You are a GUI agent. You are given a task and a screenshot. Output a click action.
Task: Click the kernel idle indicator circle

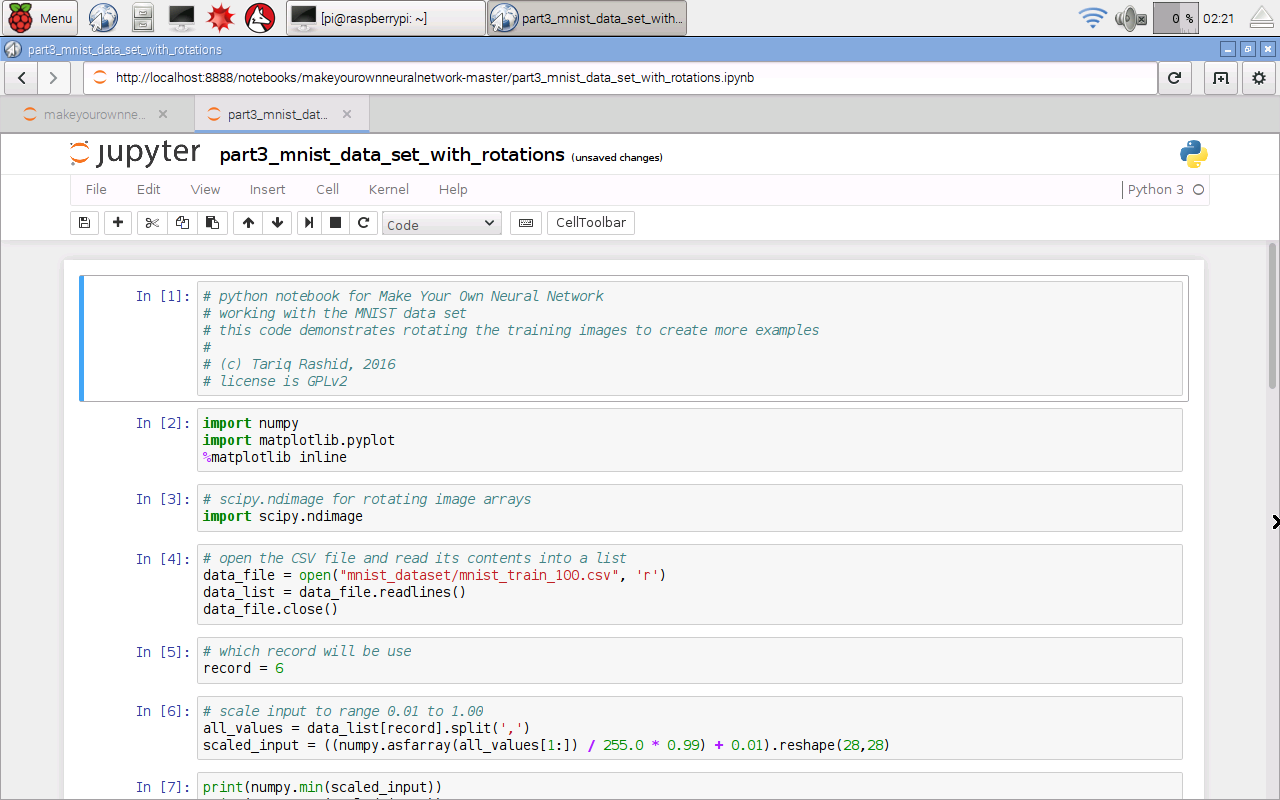point(1199,189)
